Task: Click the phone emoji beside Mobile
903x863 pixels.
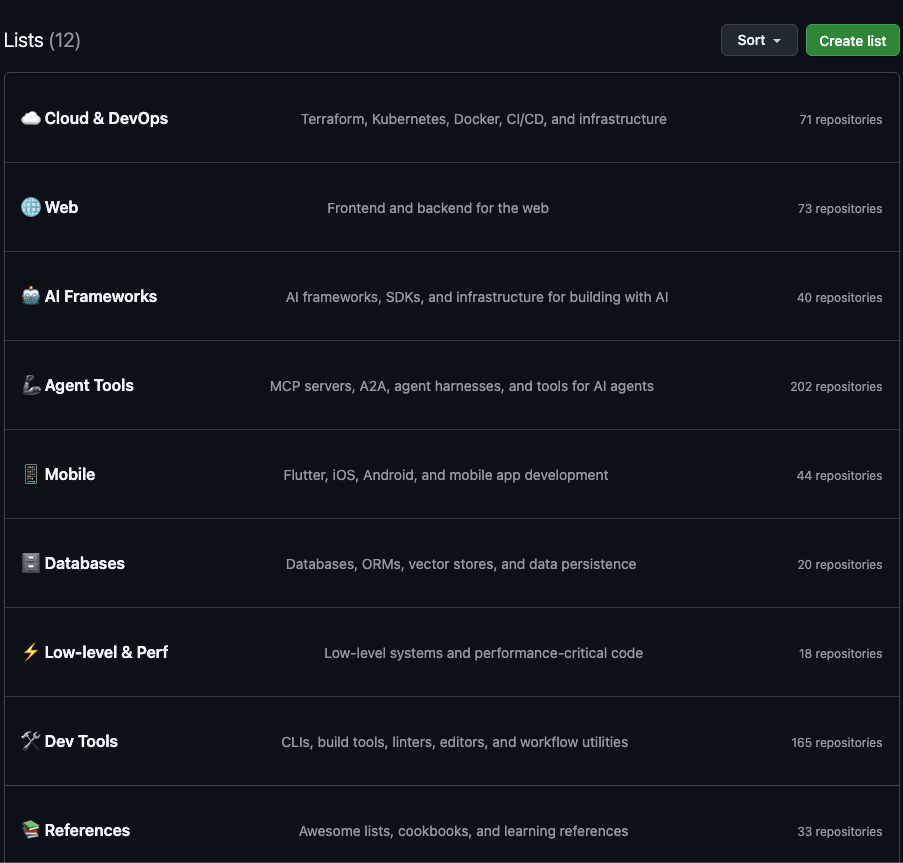Action: point(31,474)
